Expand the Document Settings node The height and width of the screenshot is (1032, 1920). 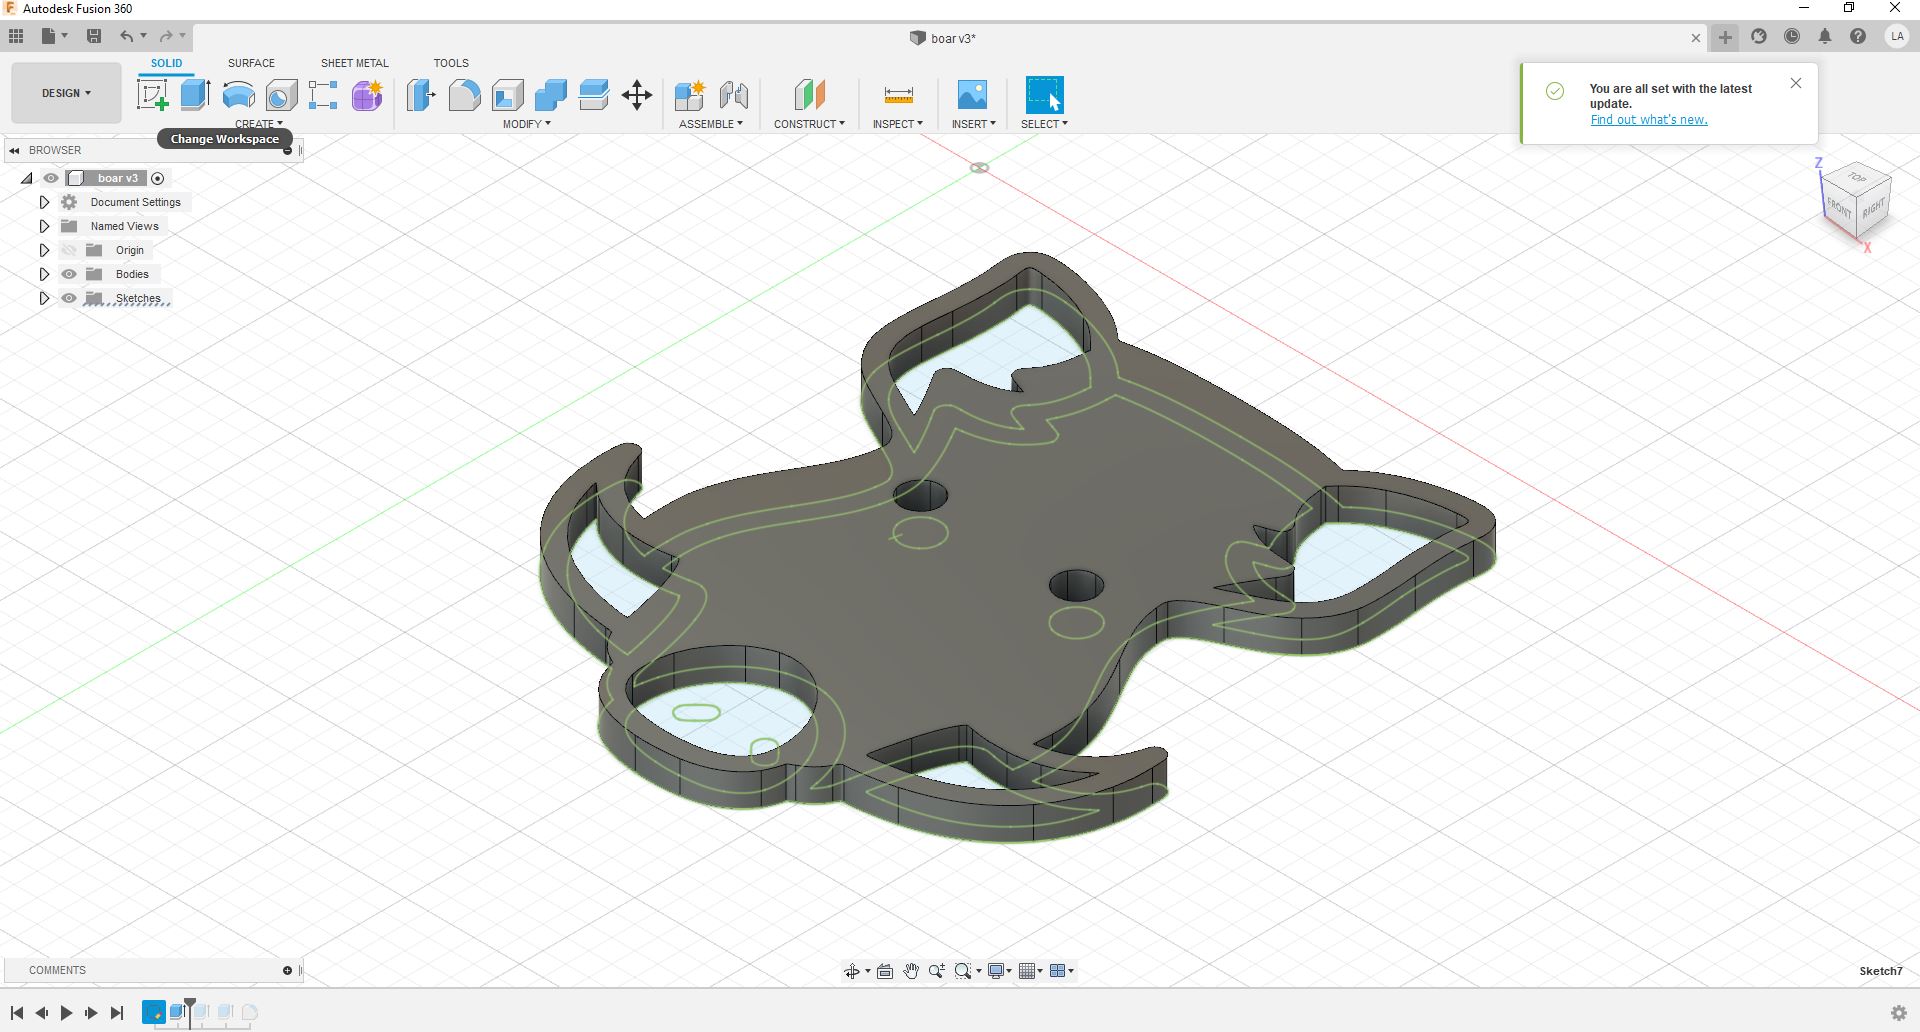click(44, 202)
